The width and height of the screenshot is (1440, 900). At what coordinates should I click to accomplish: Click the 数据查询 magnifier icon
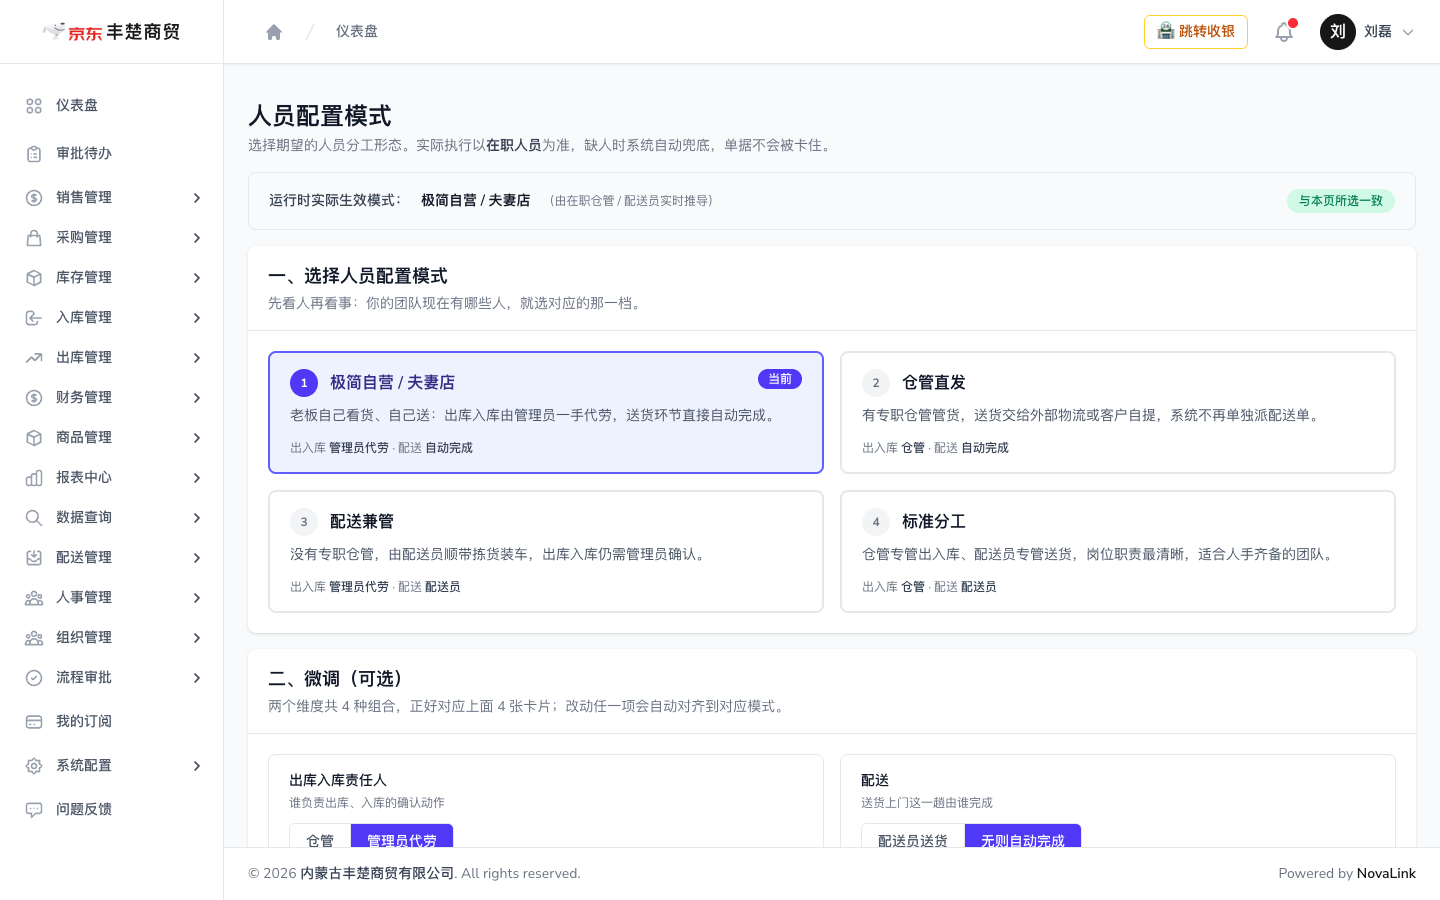click(34, 518)
